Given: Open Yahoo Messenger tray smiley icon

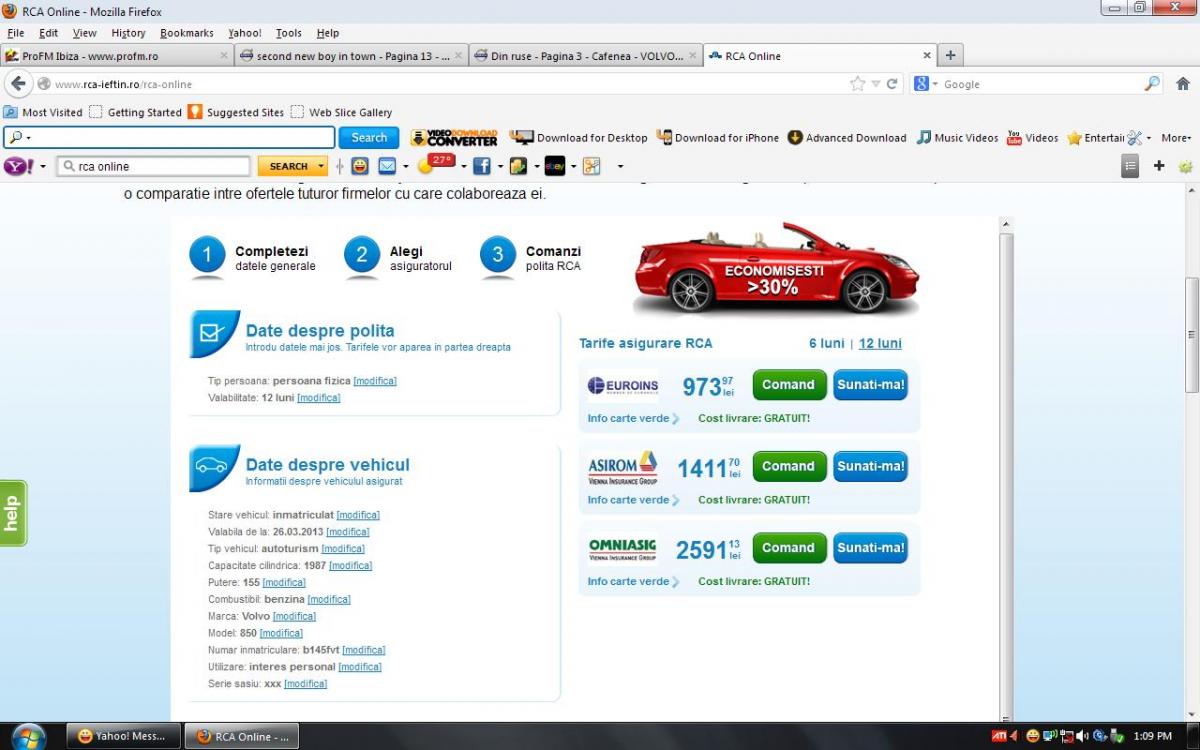Looking at the screenshot, I should [1033, 736].
